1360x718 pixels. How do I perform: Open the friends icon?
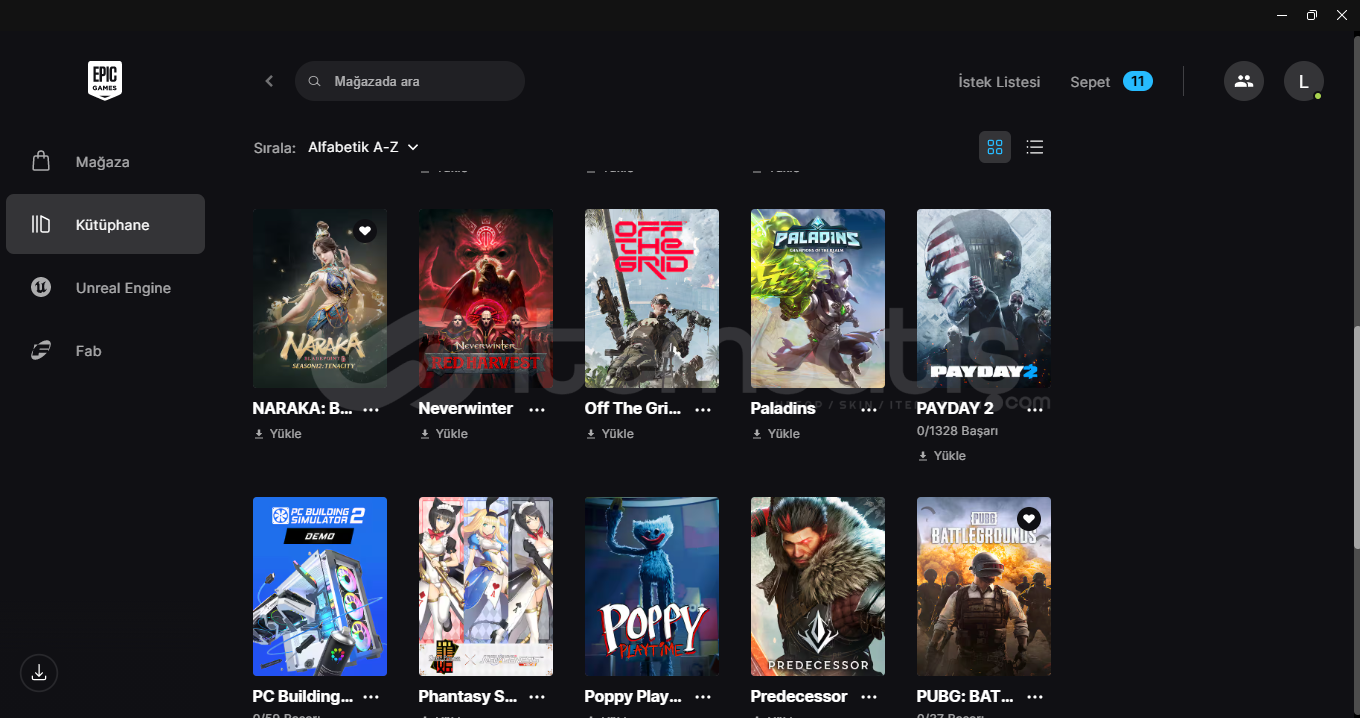pyautogui.click(x=1244, y=81)
